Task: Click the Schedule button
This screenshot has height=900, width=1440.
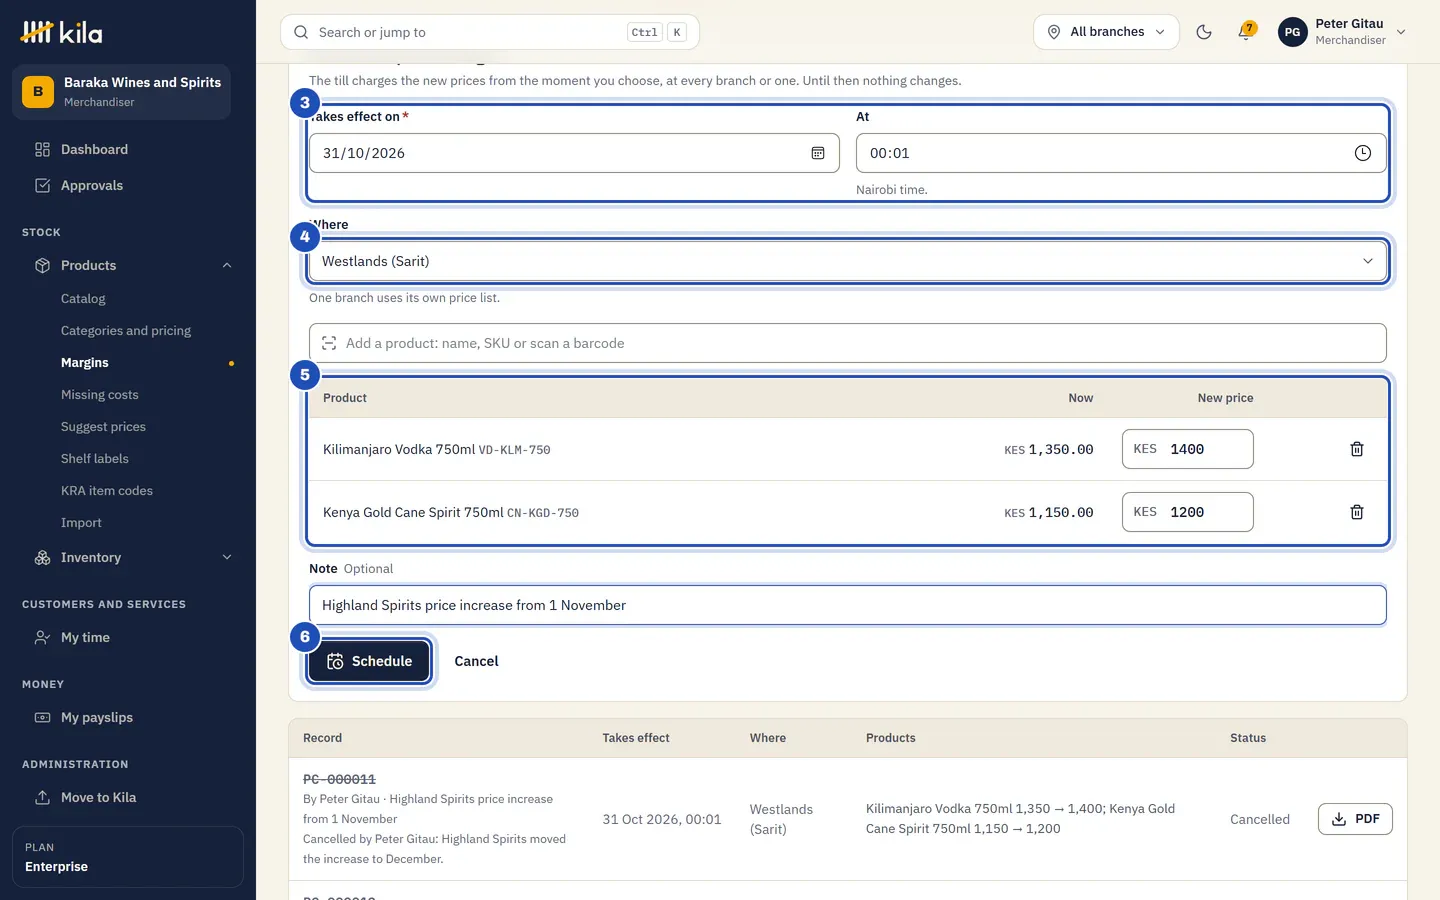Action: [x=369, y=661]
